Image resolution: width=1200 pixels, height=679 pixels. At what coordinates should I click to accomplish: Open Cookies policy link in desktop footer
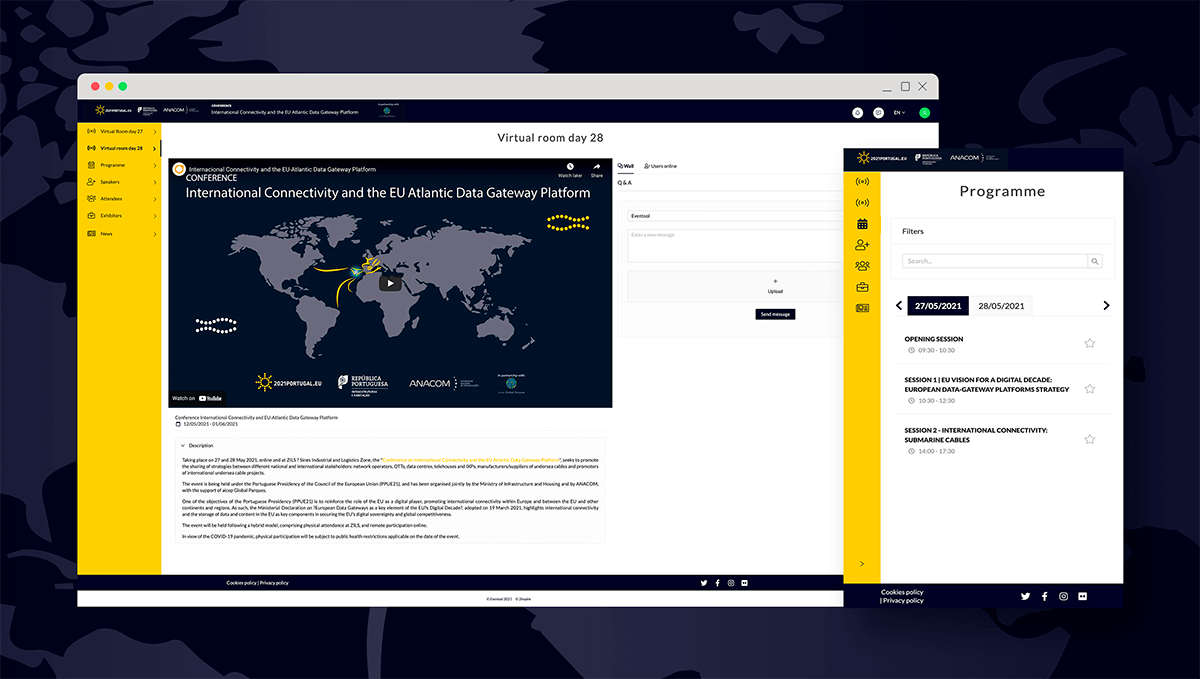coord(241,582)
